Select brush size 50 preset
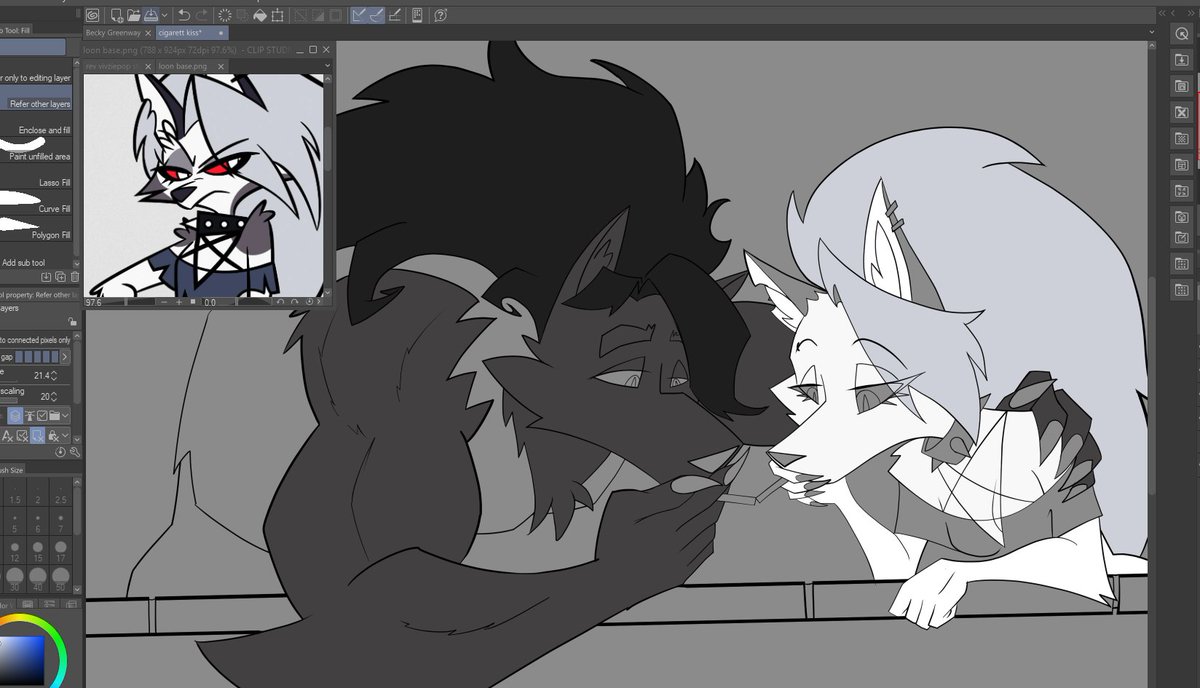The height and width of the screenshot is (688, 1200). [x=61, y=579]
